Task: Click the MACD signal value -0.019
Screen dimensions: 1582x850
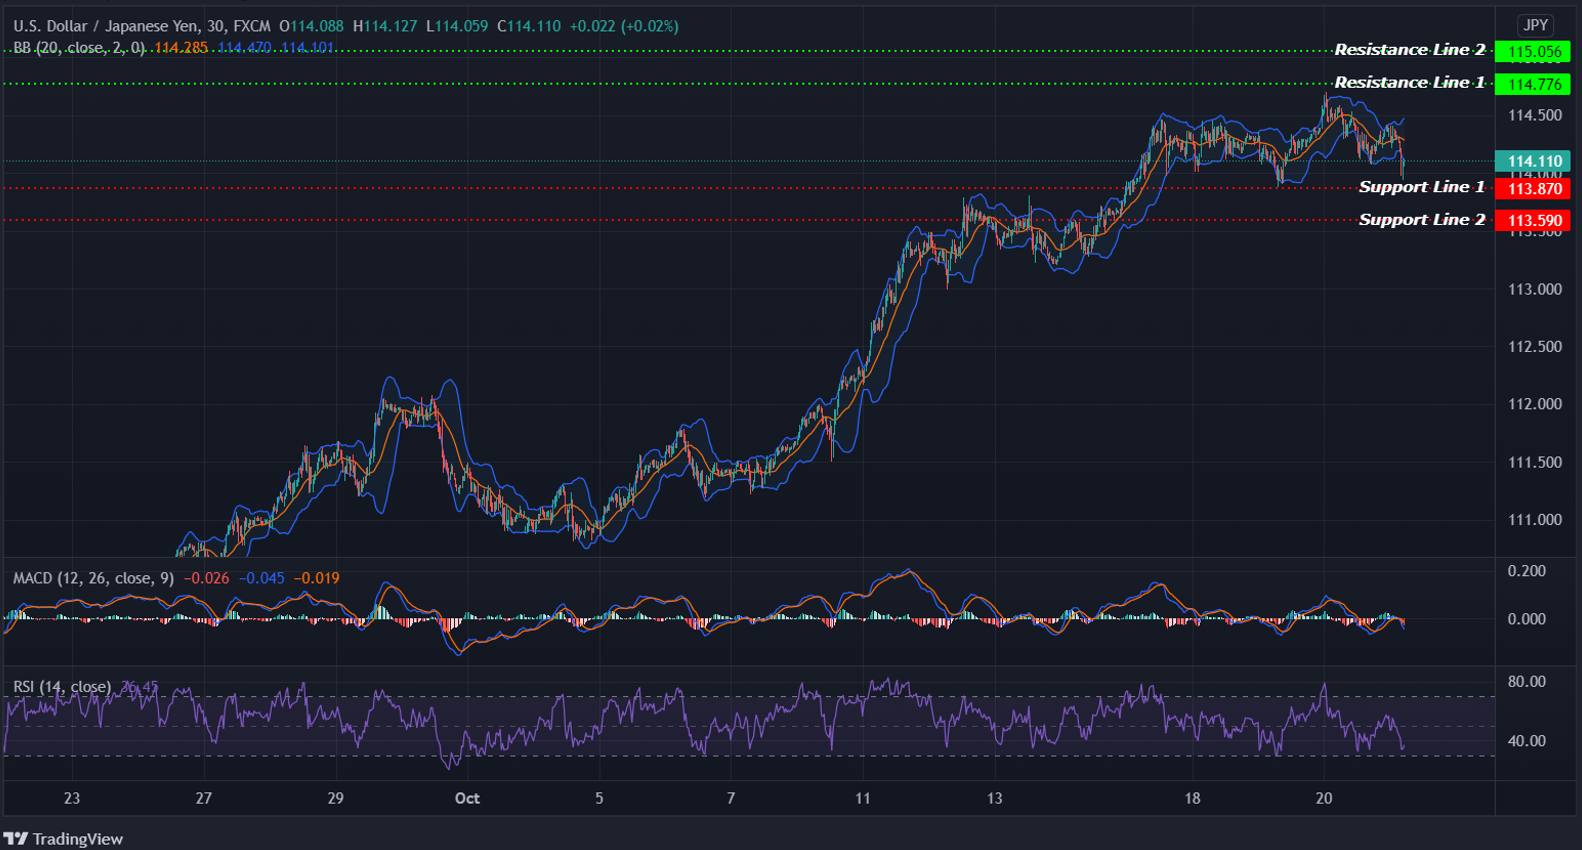Action: [x=316, y=578]
